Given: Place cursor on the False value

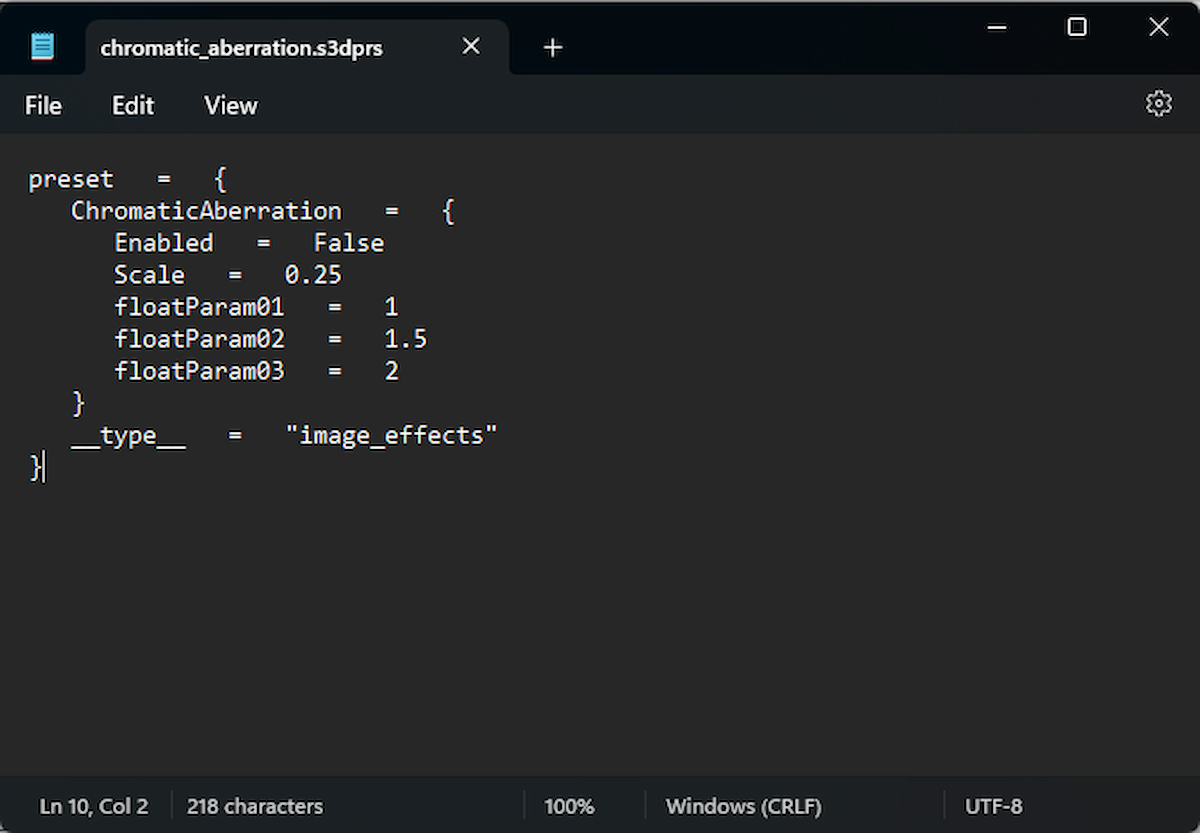Looking at the screenshot, I should (x=348, y=243).
